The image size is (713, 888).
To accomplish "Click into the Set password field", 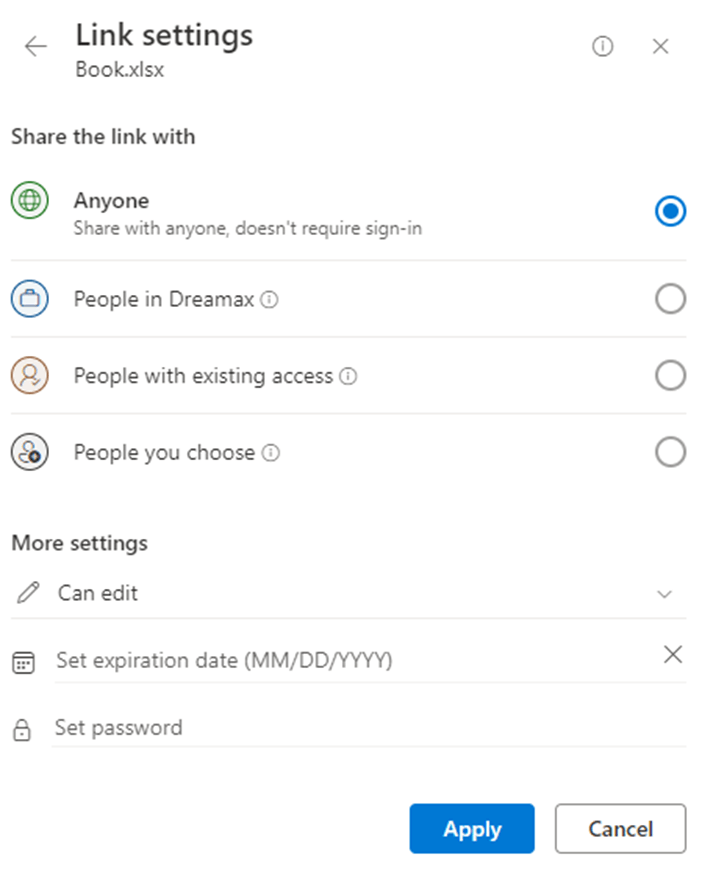I will [368, 728].
